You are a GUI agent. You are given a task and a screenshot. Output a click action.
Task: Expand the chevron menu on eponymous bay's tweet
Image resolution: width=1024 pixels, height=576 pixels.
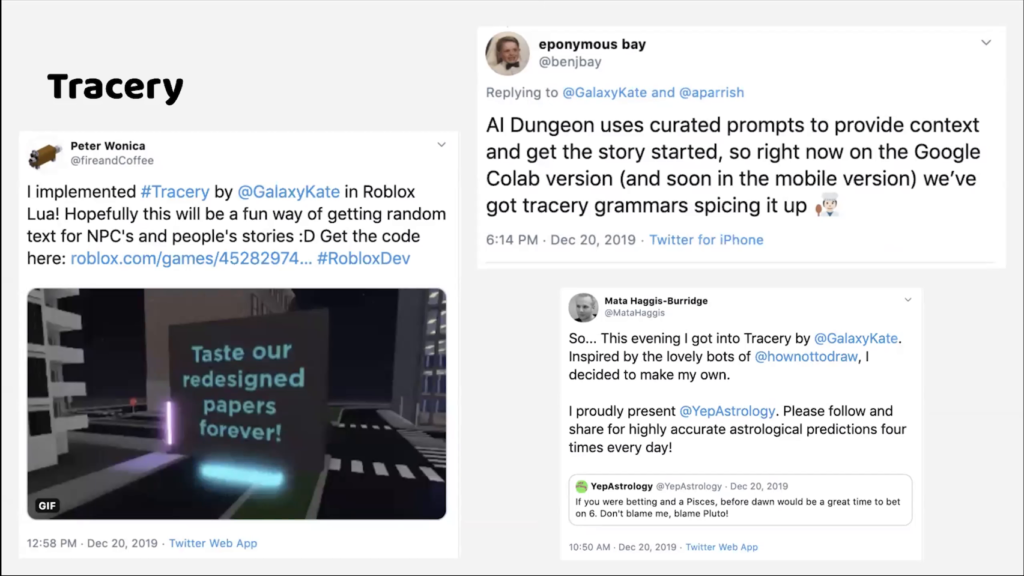[x=986, y=42]
